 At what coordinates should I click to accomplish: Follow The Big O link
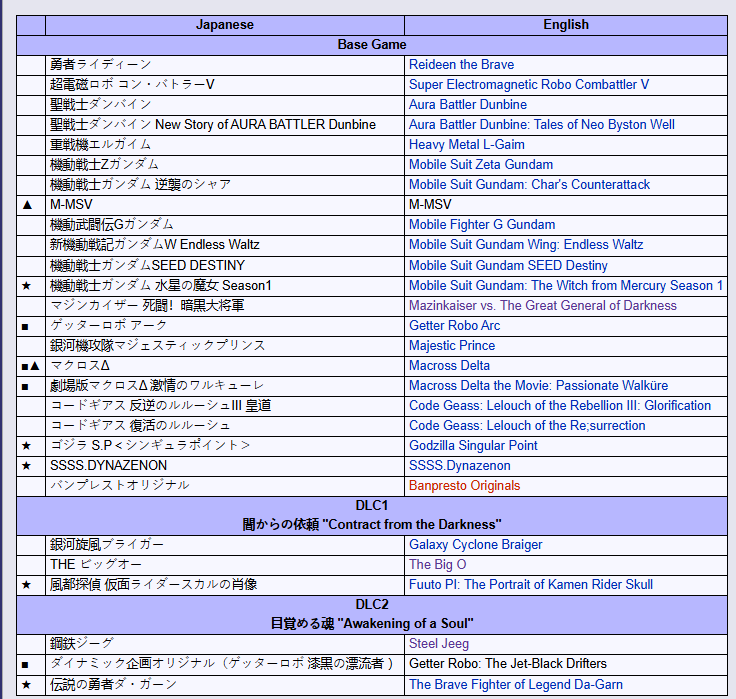[437, 565]
